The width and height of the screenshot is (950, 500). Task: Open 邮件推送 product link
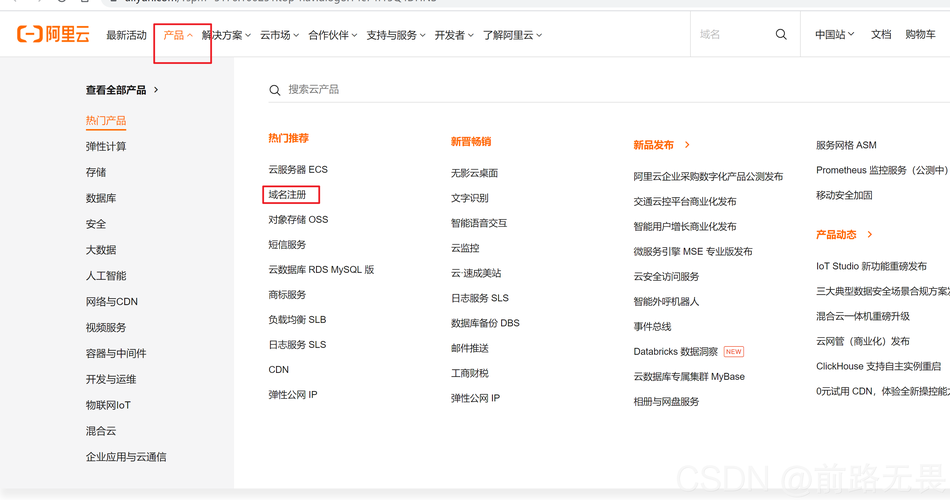tap(470, 348)
